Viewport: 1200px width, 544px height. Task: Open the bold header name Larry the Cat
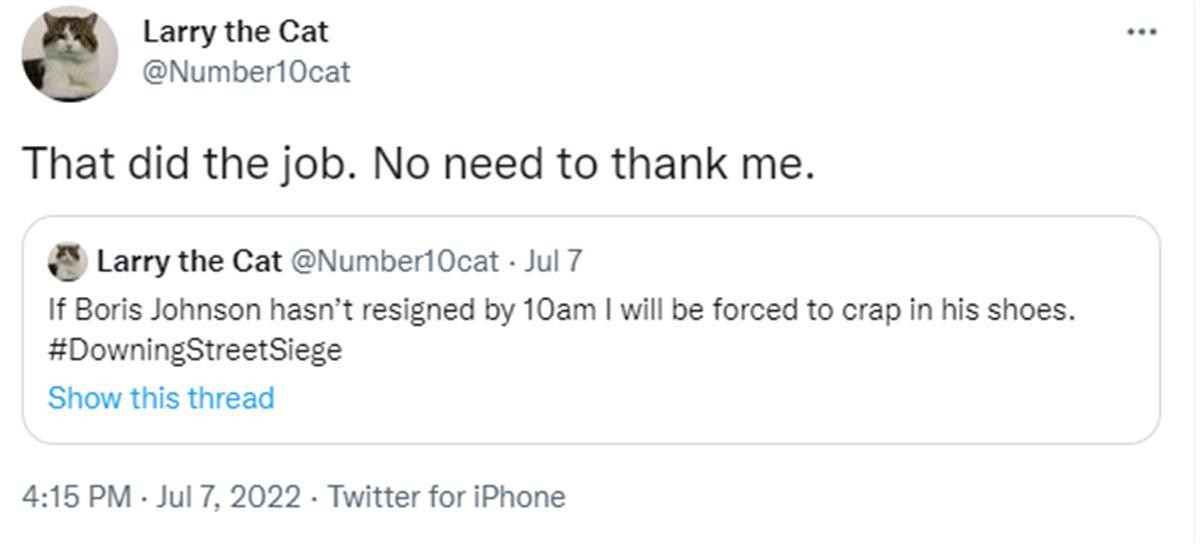(x=235, y=31)
